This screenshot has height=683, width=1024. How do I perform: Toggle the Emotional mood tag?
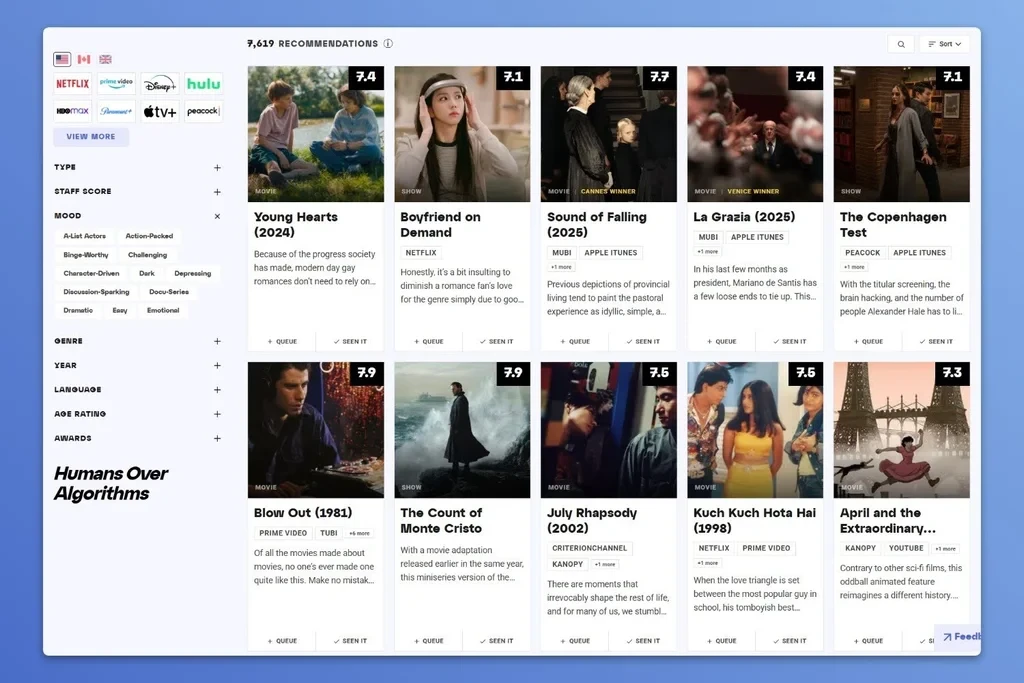point(163,310)
